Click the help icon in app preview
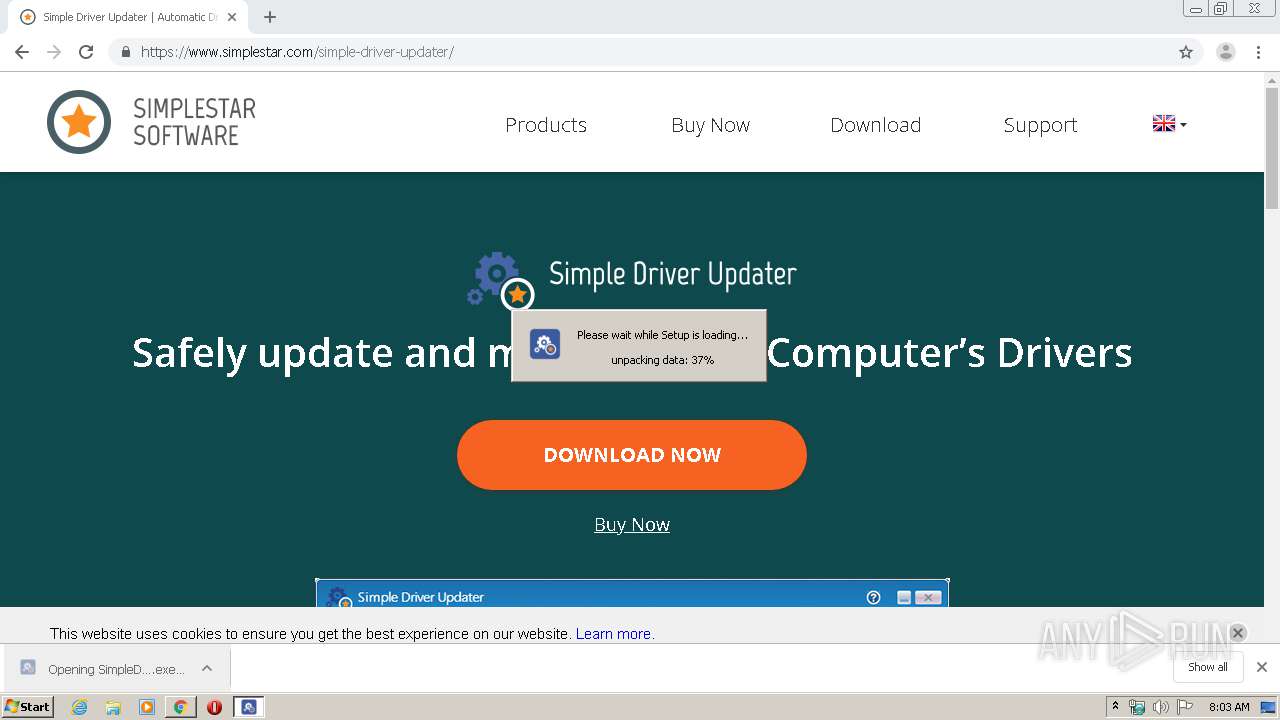The height and width of the screenshot is (720, 1280). (873, 597)
